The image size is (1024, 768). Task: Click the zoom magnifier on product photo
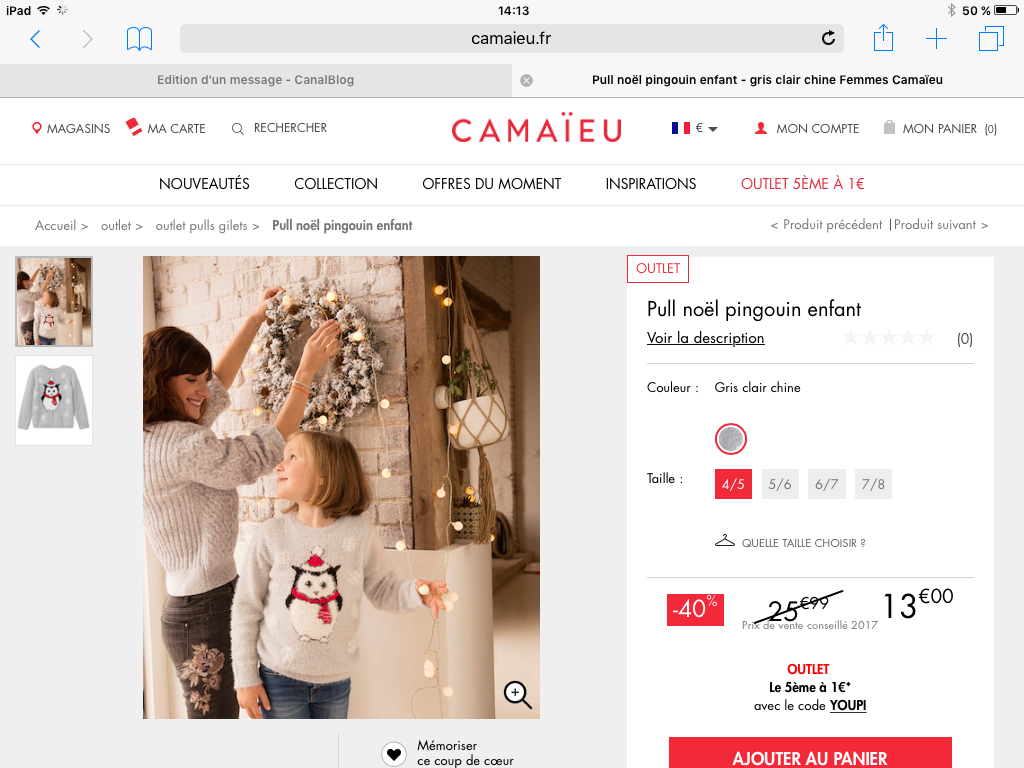tap(517, 694)
